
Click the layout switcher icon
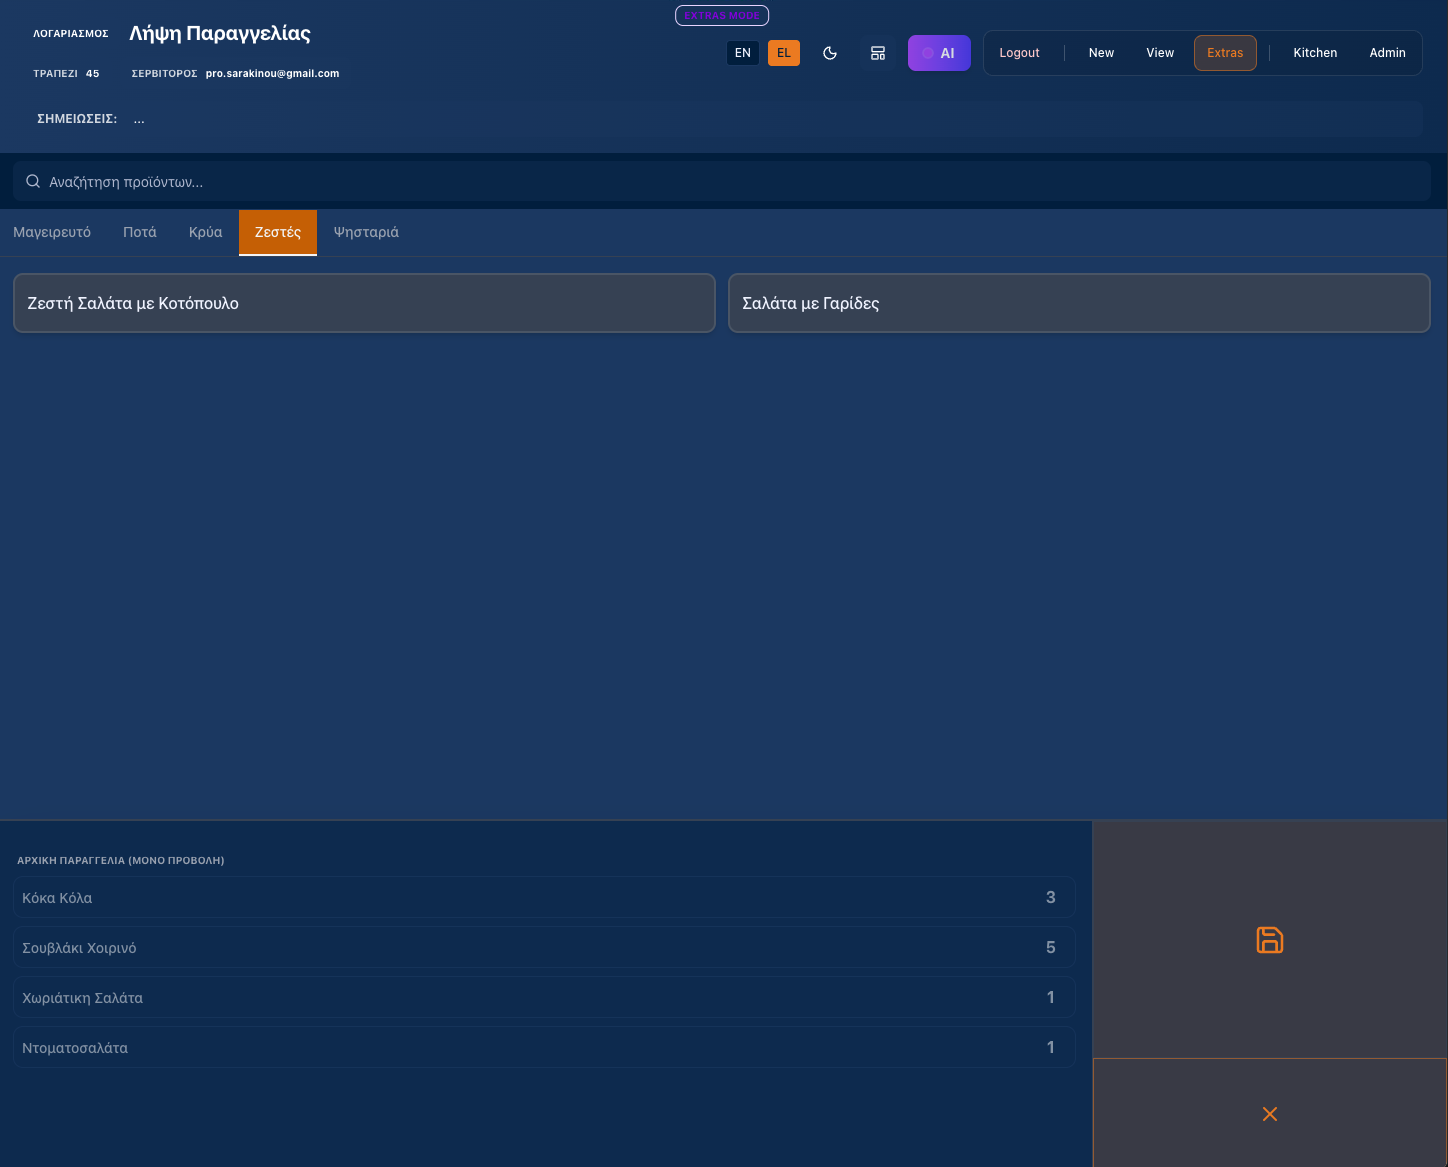coord(878,53)
